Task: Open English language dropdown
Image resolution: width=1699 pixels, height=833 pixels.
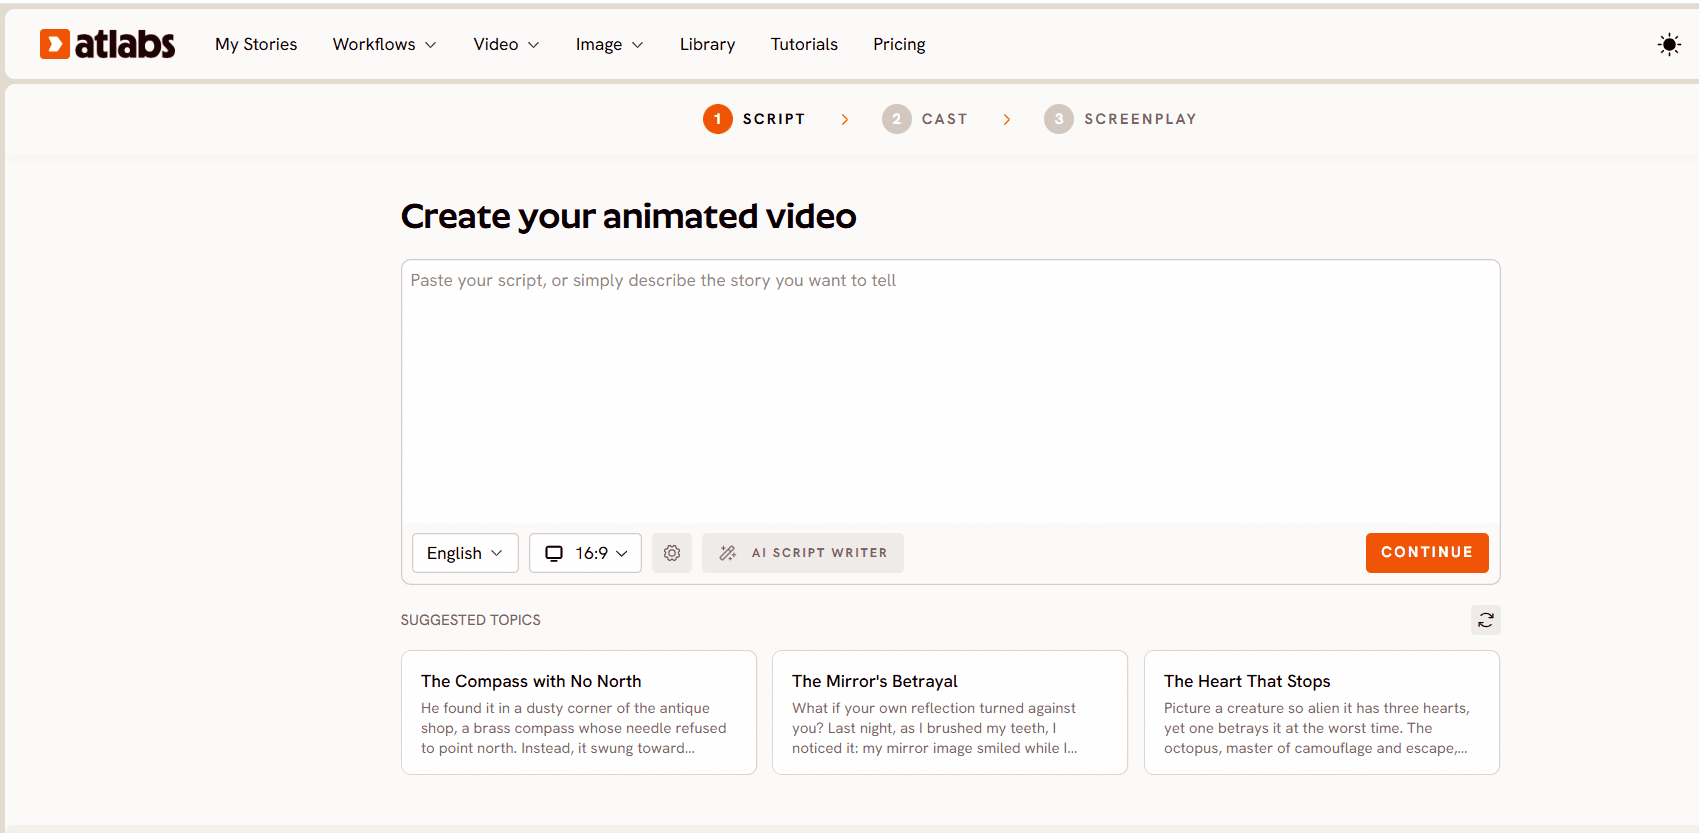Action: [465, 553]
